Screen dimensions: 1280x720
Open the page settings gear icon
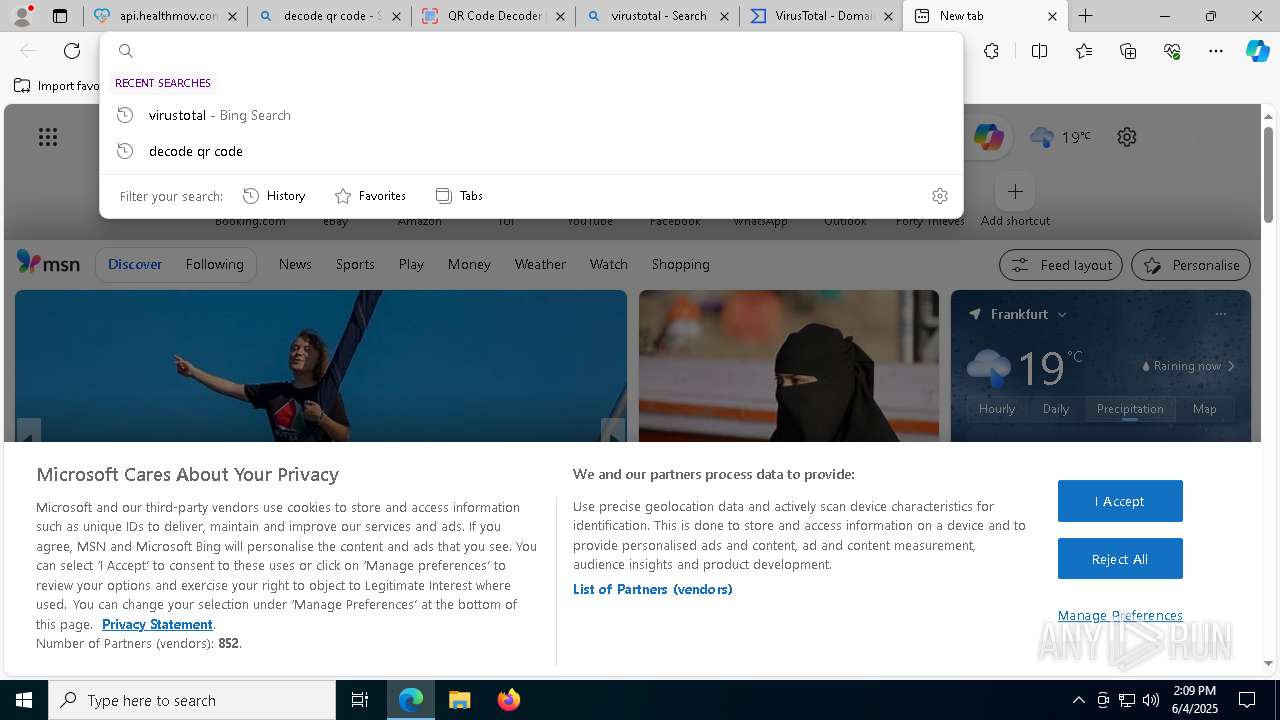click(1127, 137)
